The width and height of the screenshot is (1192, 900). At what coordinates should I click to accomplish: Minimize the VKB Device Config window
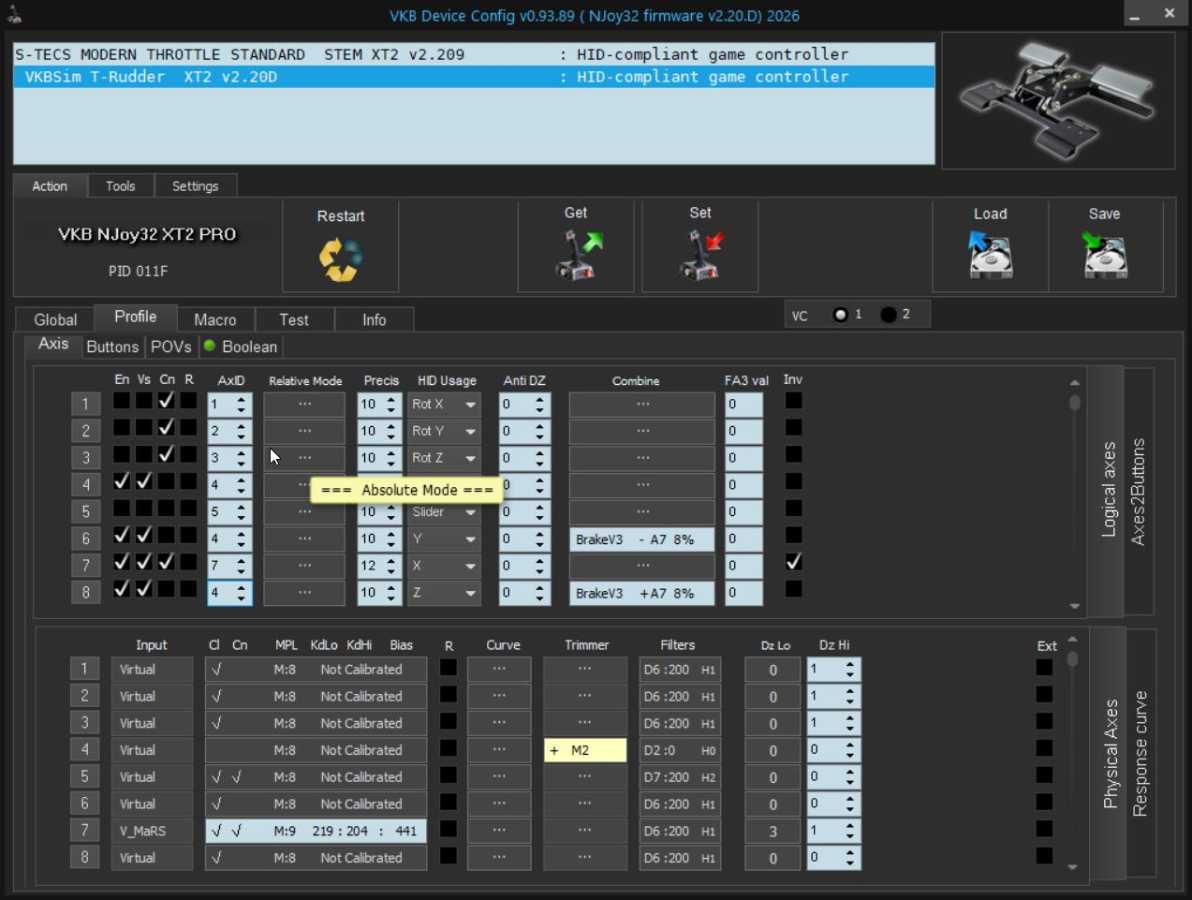[x=1134, y=14]
